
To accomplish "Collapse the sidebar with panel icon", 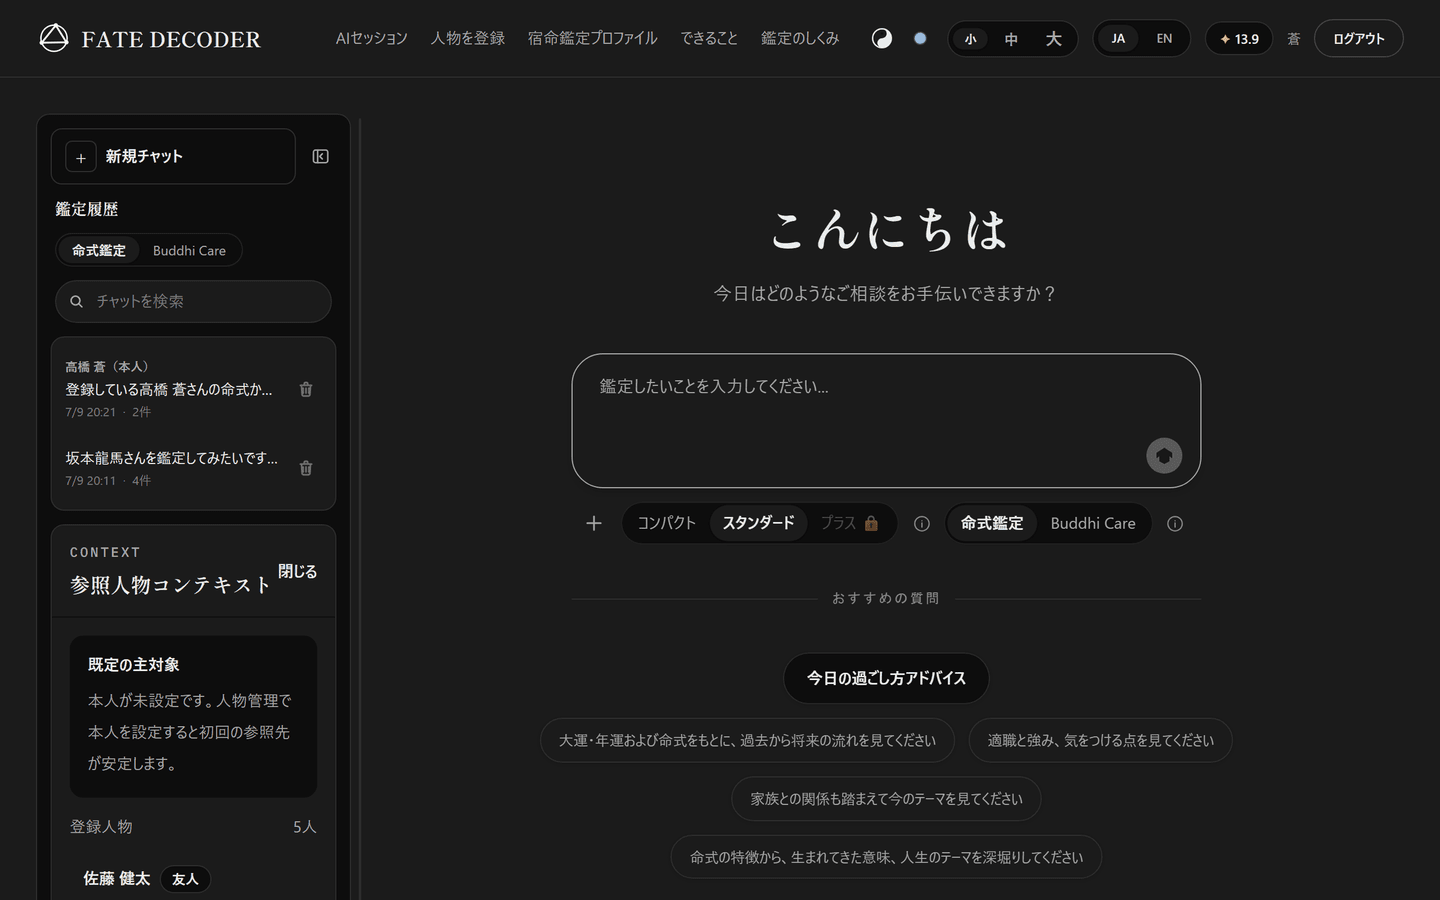I will 321,156.
